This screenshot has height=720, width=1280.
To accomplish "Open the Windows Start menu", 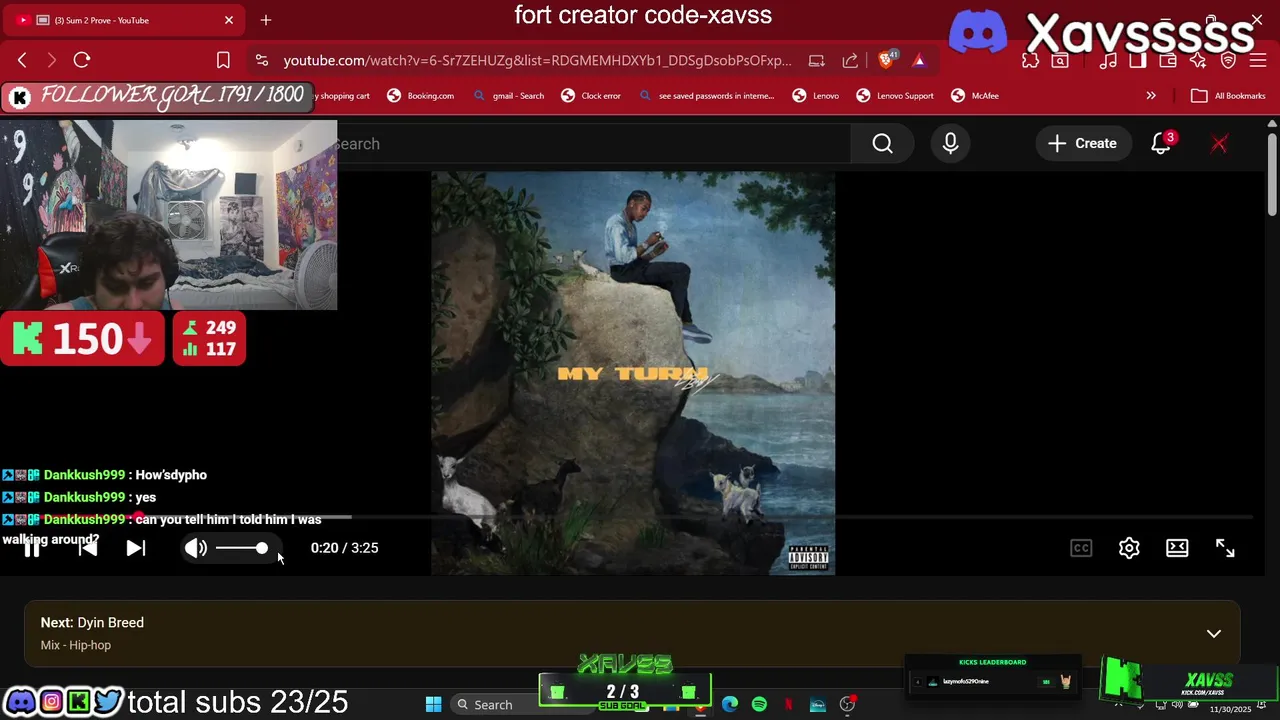I will tap(433, 705).
